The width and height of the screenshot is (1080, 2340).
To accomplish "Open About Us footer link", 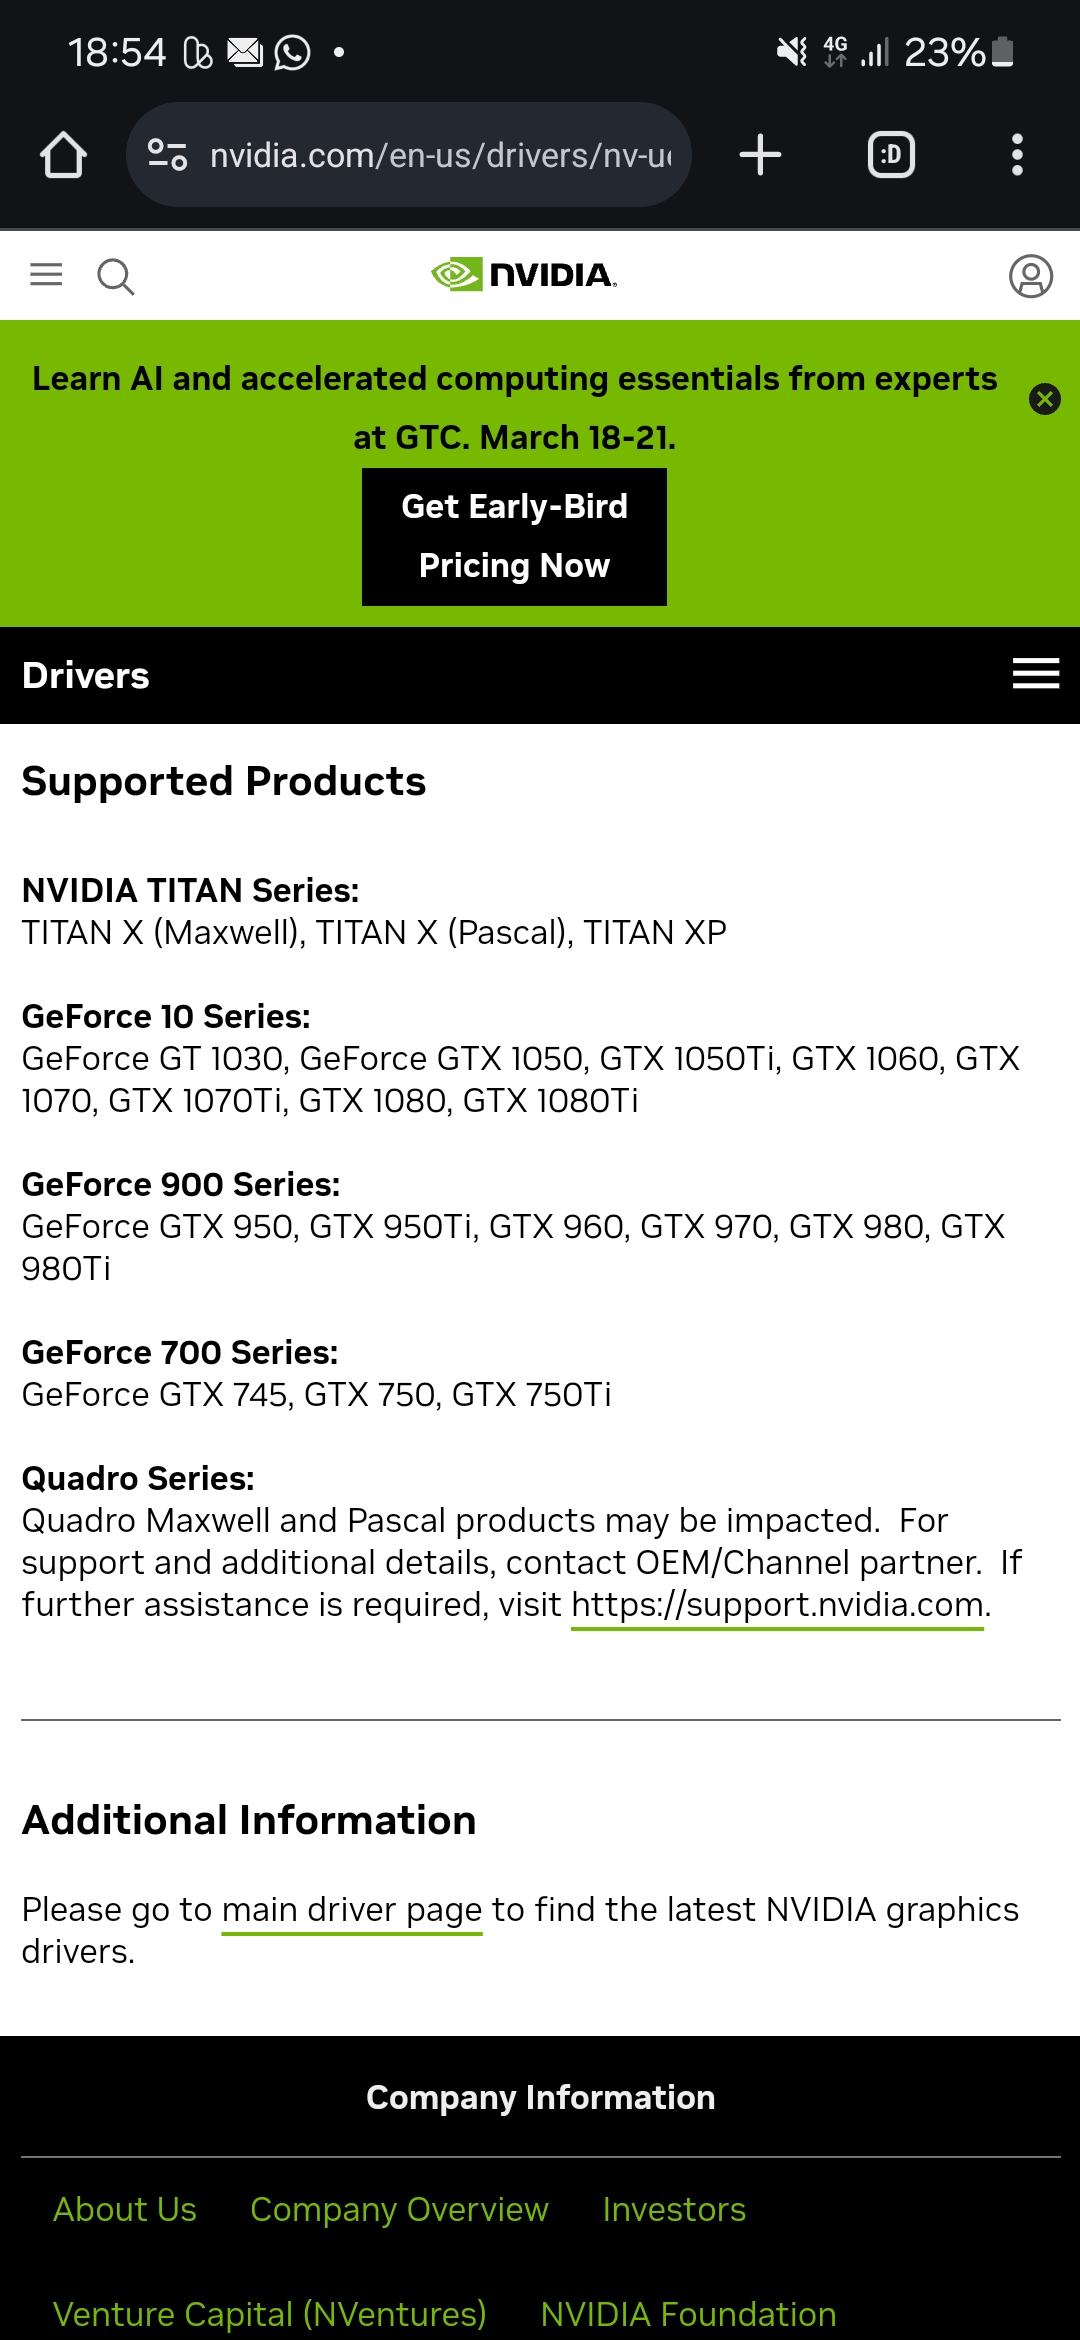I will (x=125, y=2209).
